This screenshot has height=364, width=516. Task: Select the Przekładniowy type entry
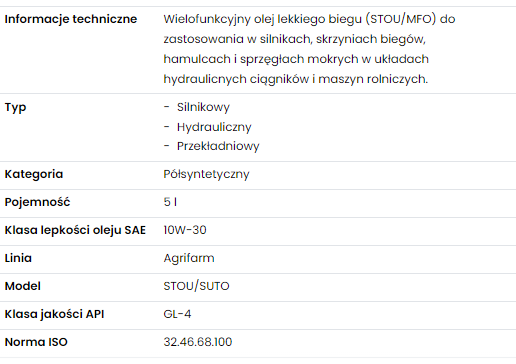click(x=218, y=146)
